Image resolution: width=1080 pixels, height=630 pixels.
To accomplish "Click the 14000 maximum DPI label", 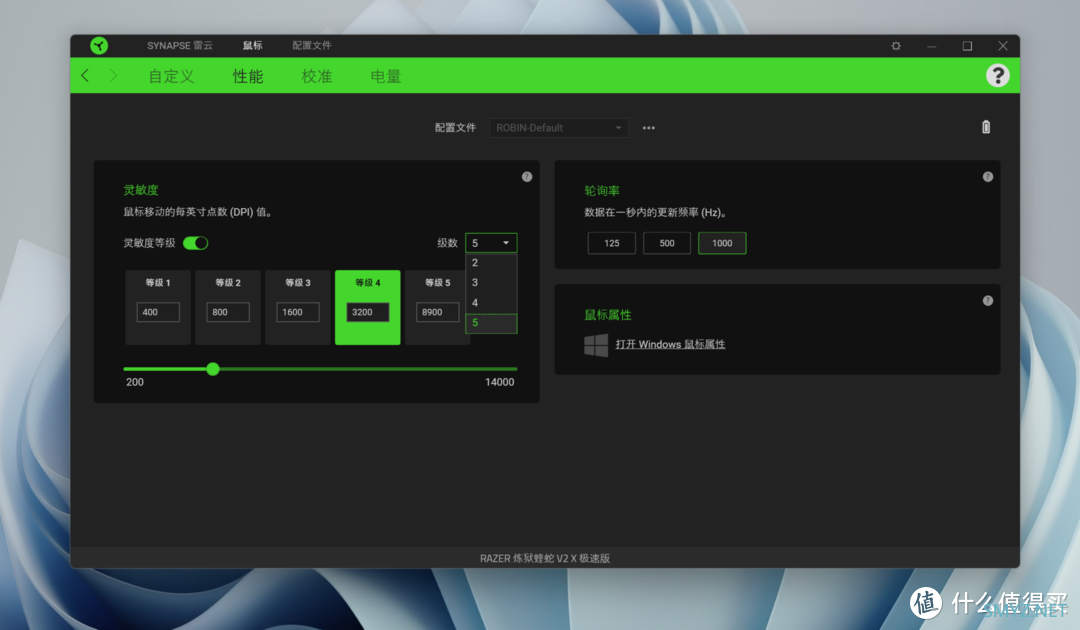I will pos(499,382).
